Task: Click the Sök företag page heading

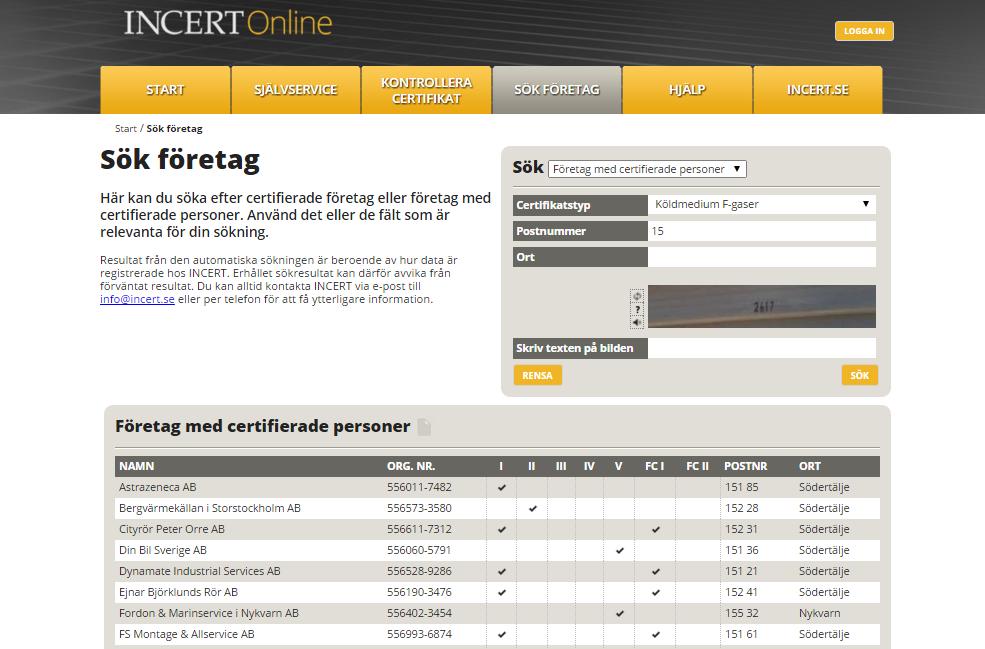Action: click(180, 160)
